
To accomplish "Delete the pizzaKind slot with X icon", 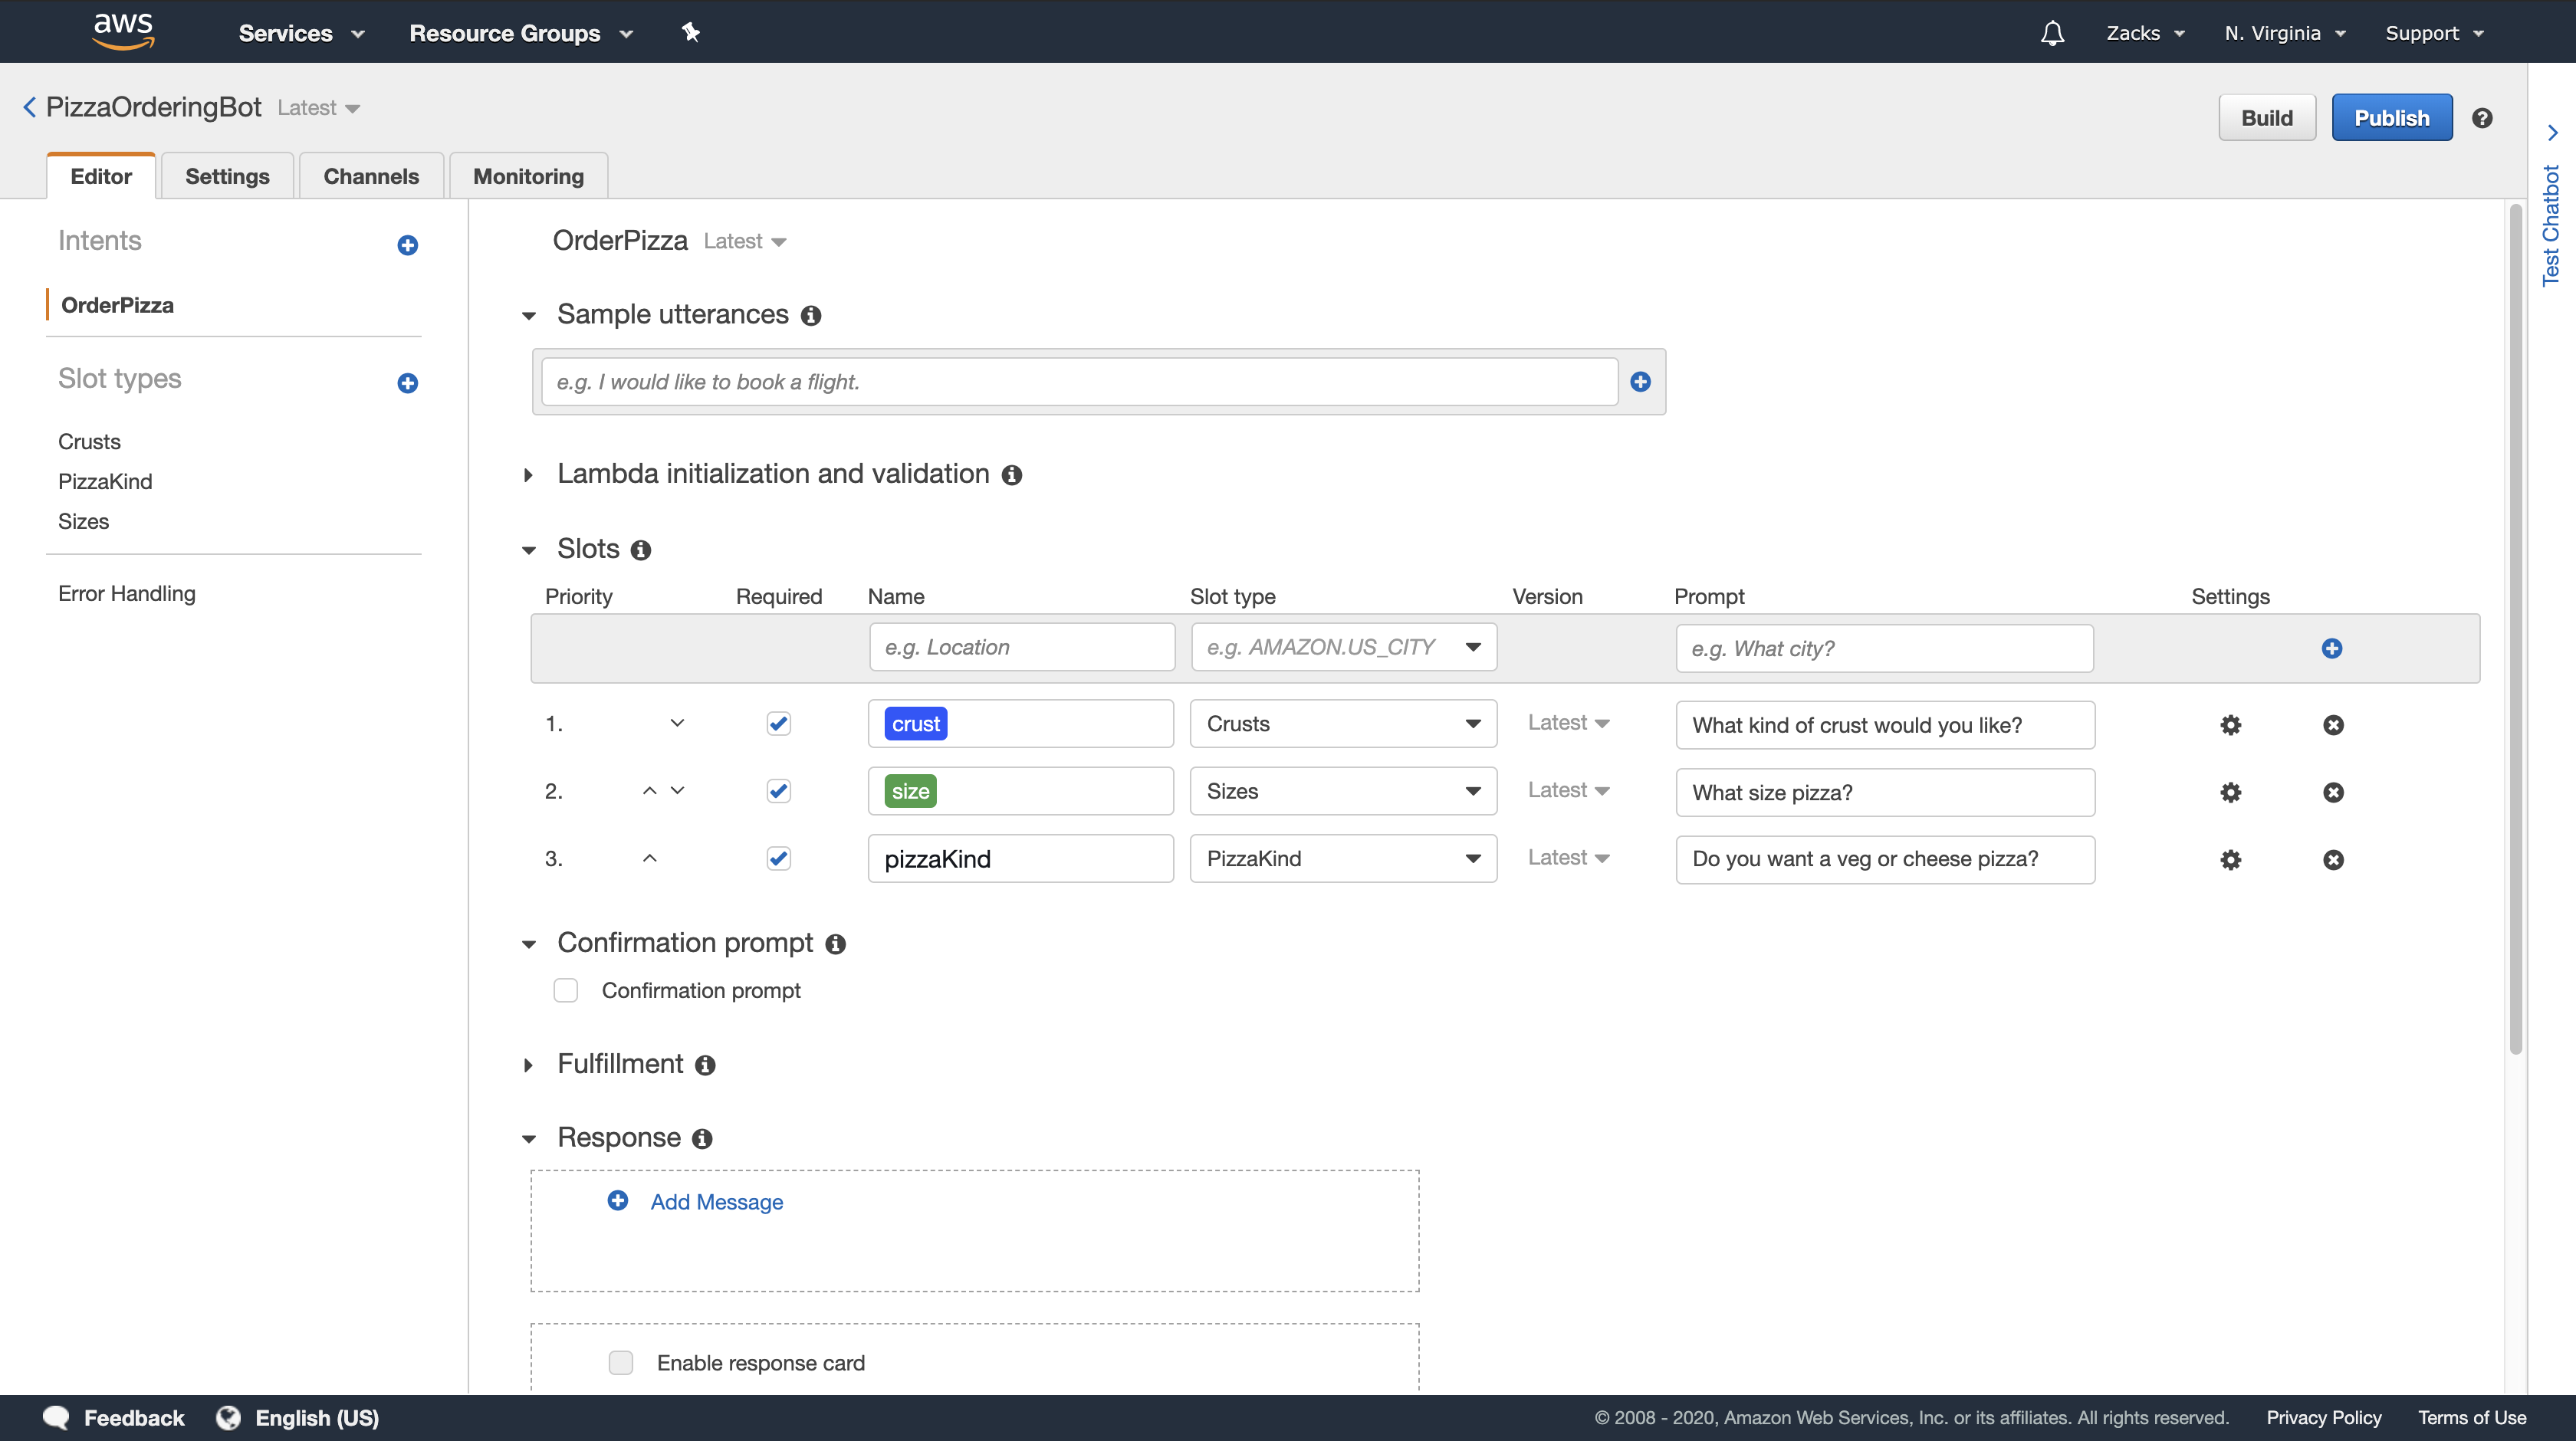I will (x=2333, y=860).
